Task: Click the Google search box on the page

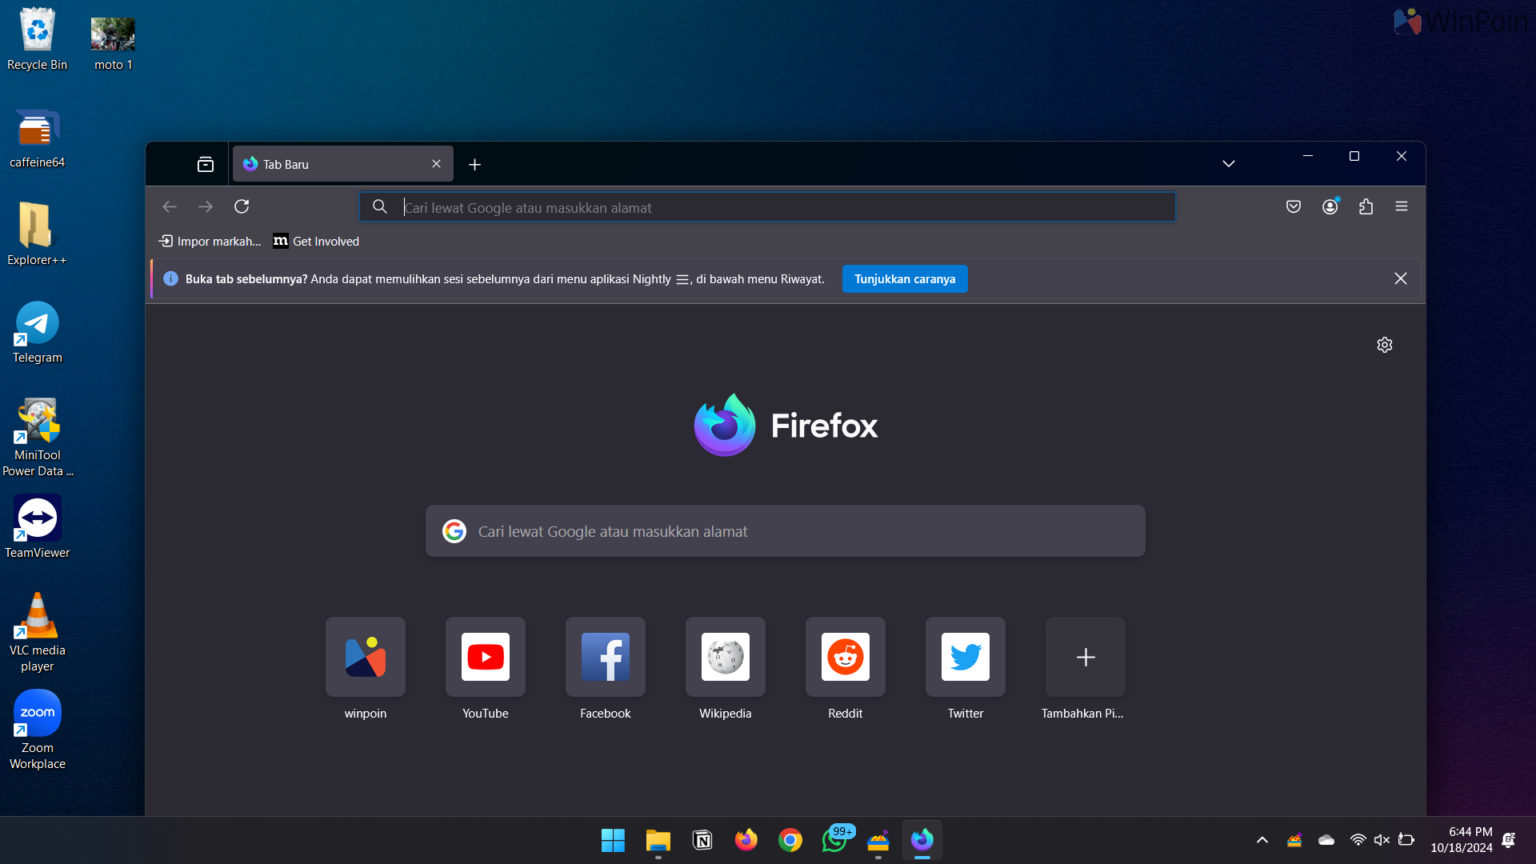Action: click(x=785, y=531)
